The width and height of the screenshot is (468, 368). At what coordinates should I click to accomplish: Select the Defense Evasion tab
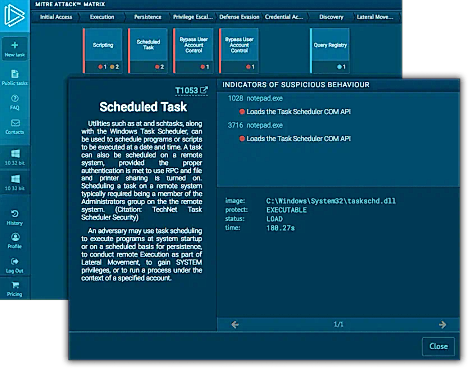click(x=239, y=17)
